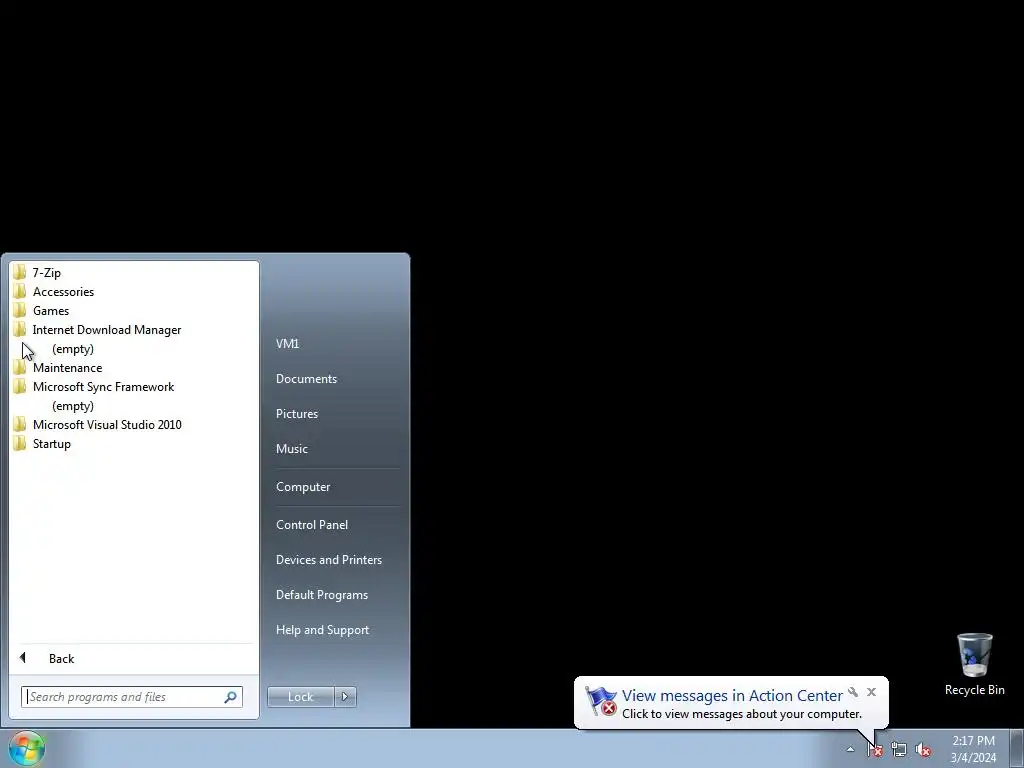1024x768 pixels.
Task: Click the muted volume tray icon
Action: tap(923, 750)
